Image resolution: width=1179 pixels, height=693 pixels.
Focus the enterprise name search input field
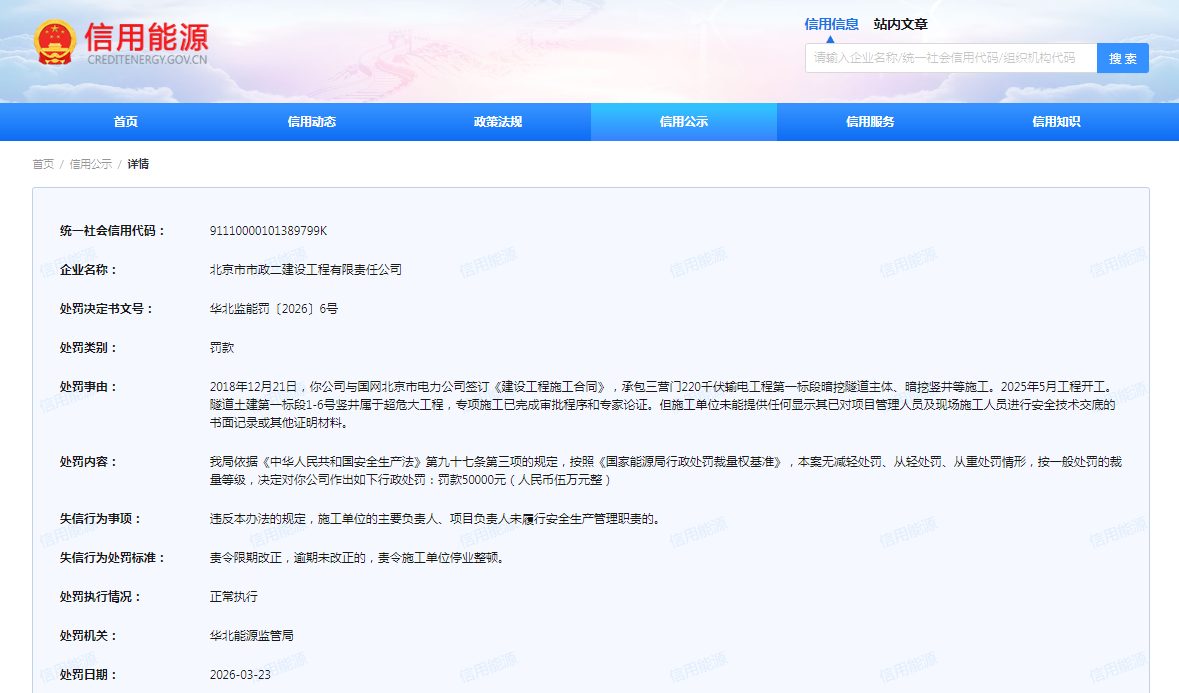coord(950,58)
